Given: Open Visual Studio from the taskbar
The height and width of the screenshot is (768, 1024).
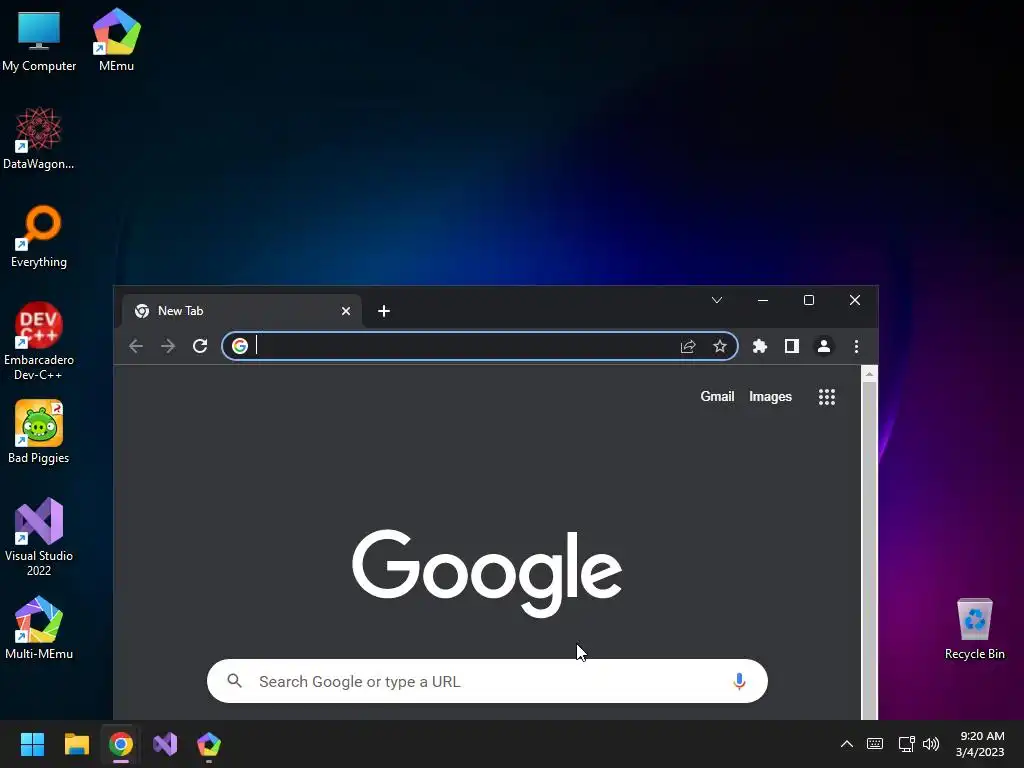Looking at the screenshot, I should (165, 744).
